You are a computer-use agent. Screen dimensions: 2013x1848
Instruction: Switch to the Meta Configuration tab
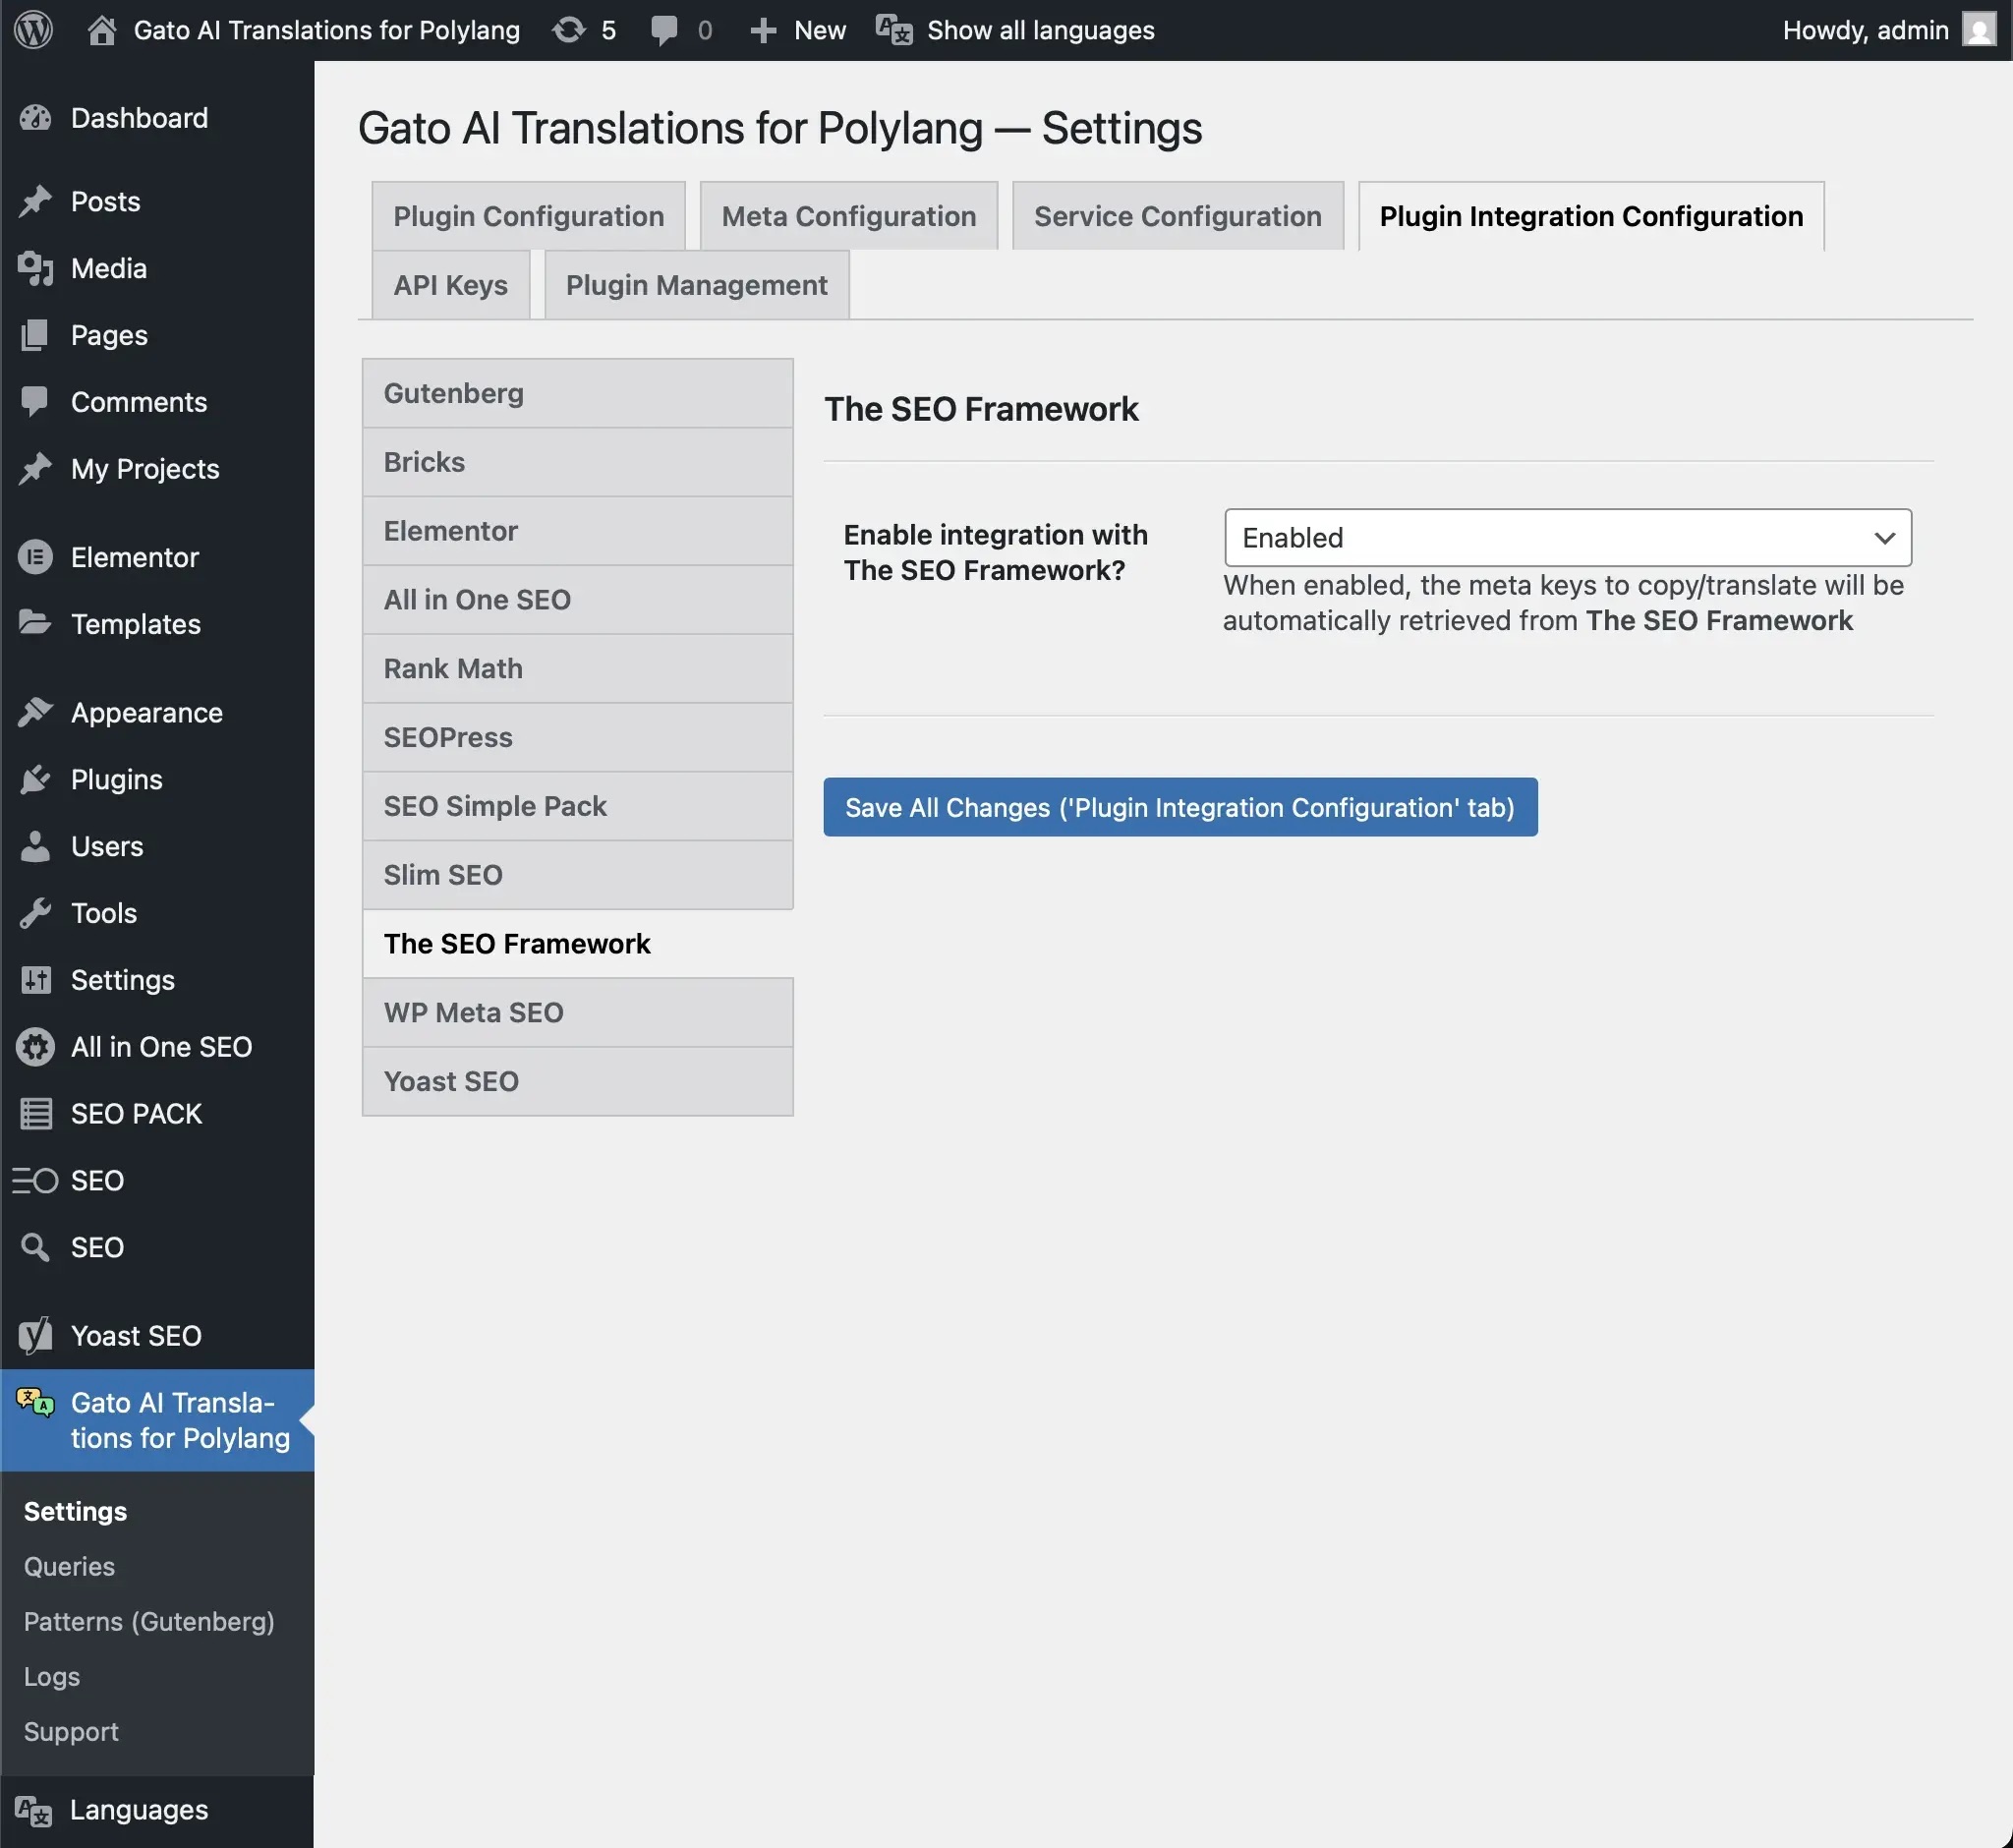tap(848, 215)
